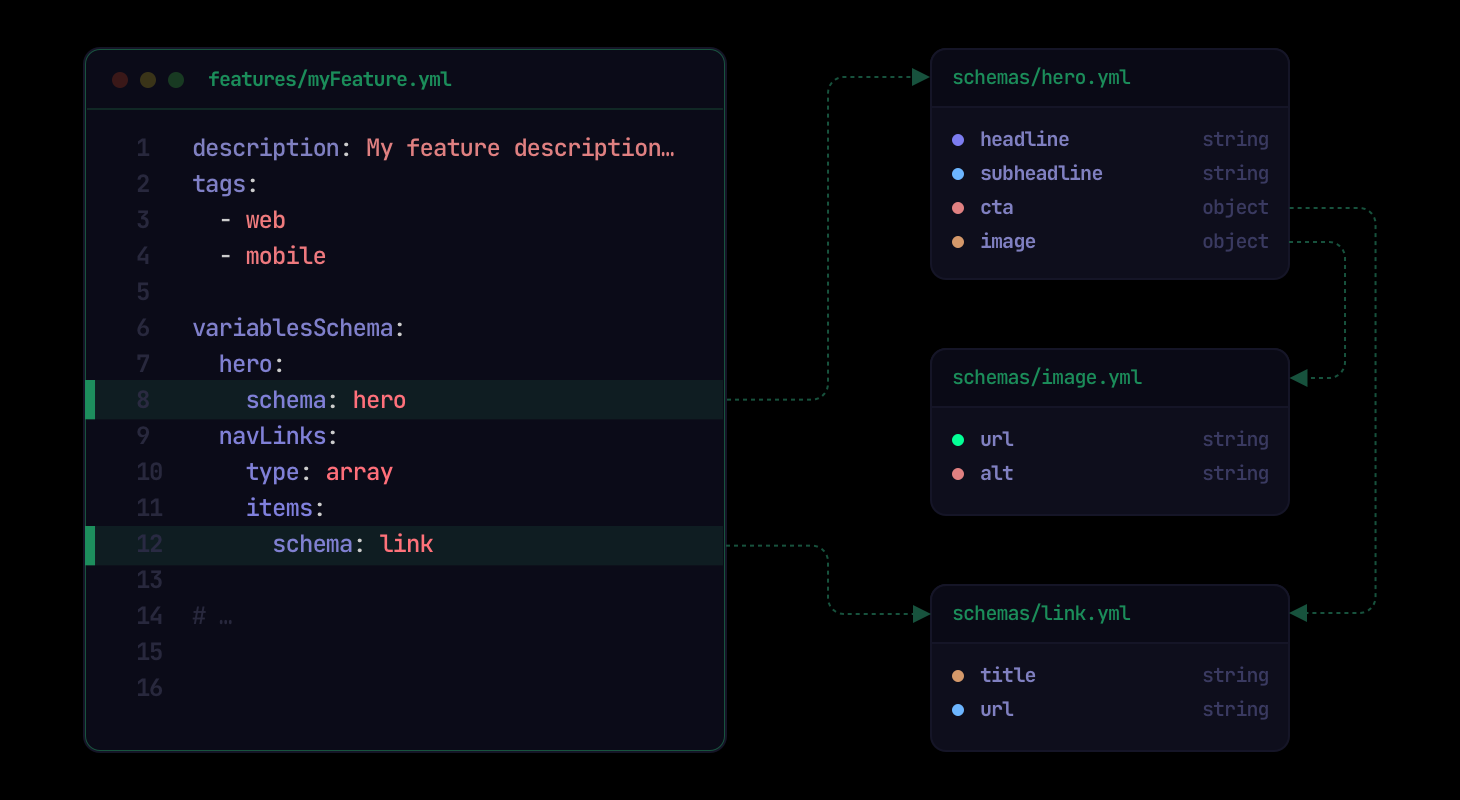1460x800 pixels.
Task: Click the yellow window dot in editor title bar
Action: (x=148, y=80)
